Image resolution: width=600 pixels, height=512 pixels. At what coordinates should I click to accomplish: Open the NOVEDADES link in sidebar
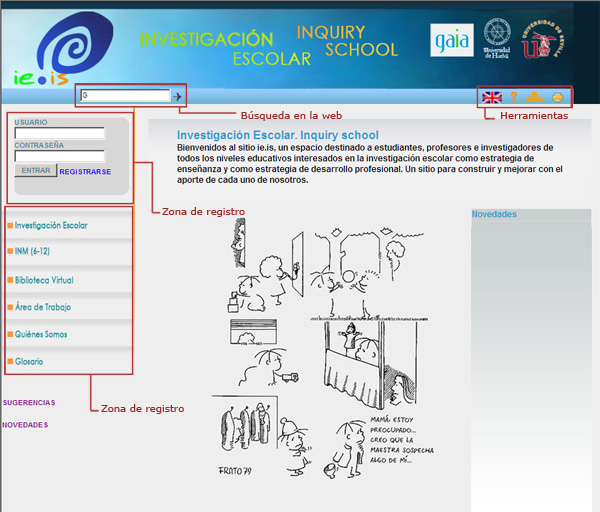[25, 425]
